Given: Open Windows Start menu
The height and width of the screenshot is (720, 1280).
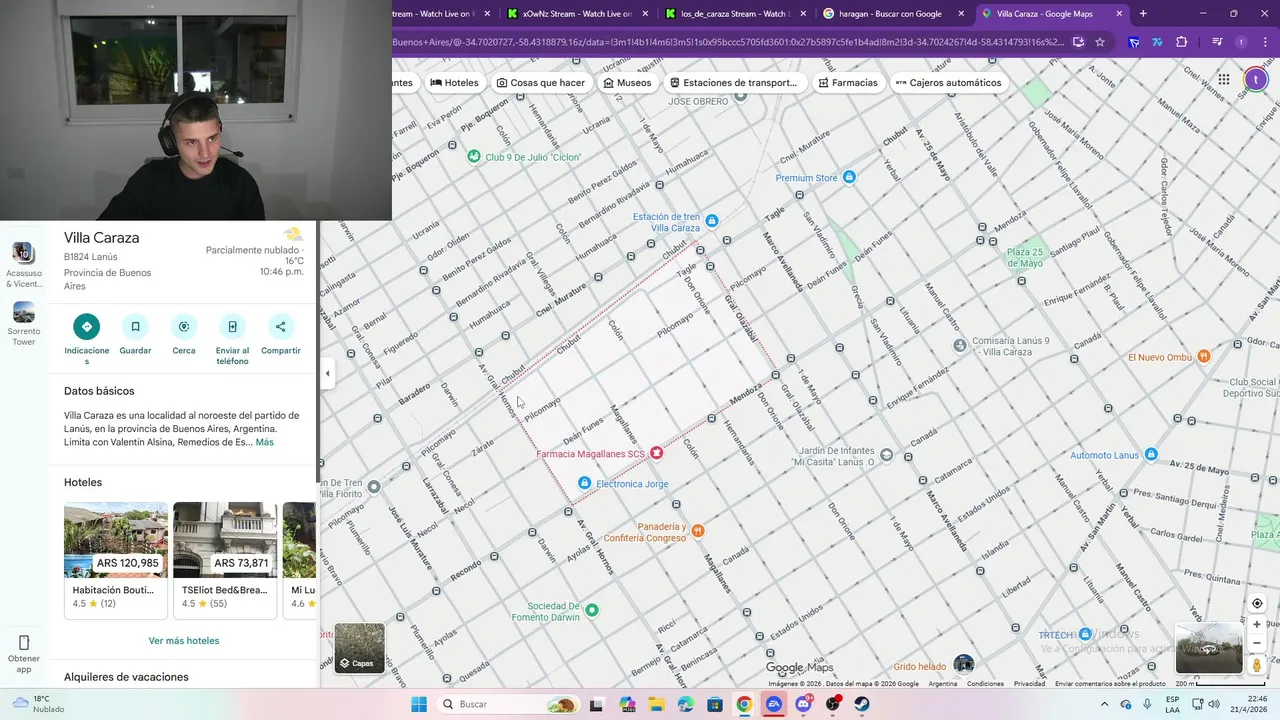Looking at the screenshot, I should [x=419, y=704].
